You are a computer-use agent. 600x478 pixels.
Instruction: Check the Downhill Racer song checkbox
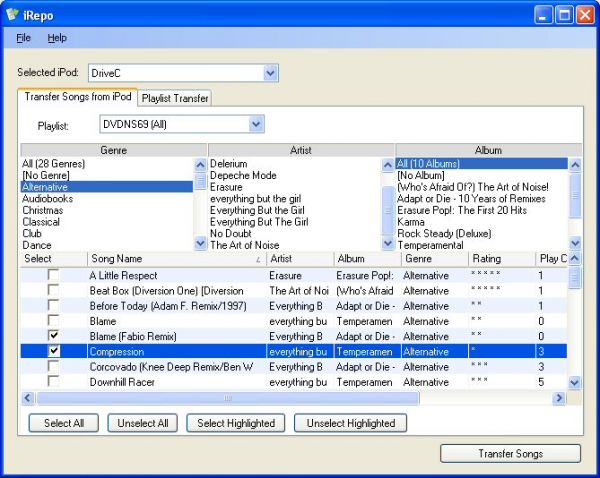click(54, 382)
